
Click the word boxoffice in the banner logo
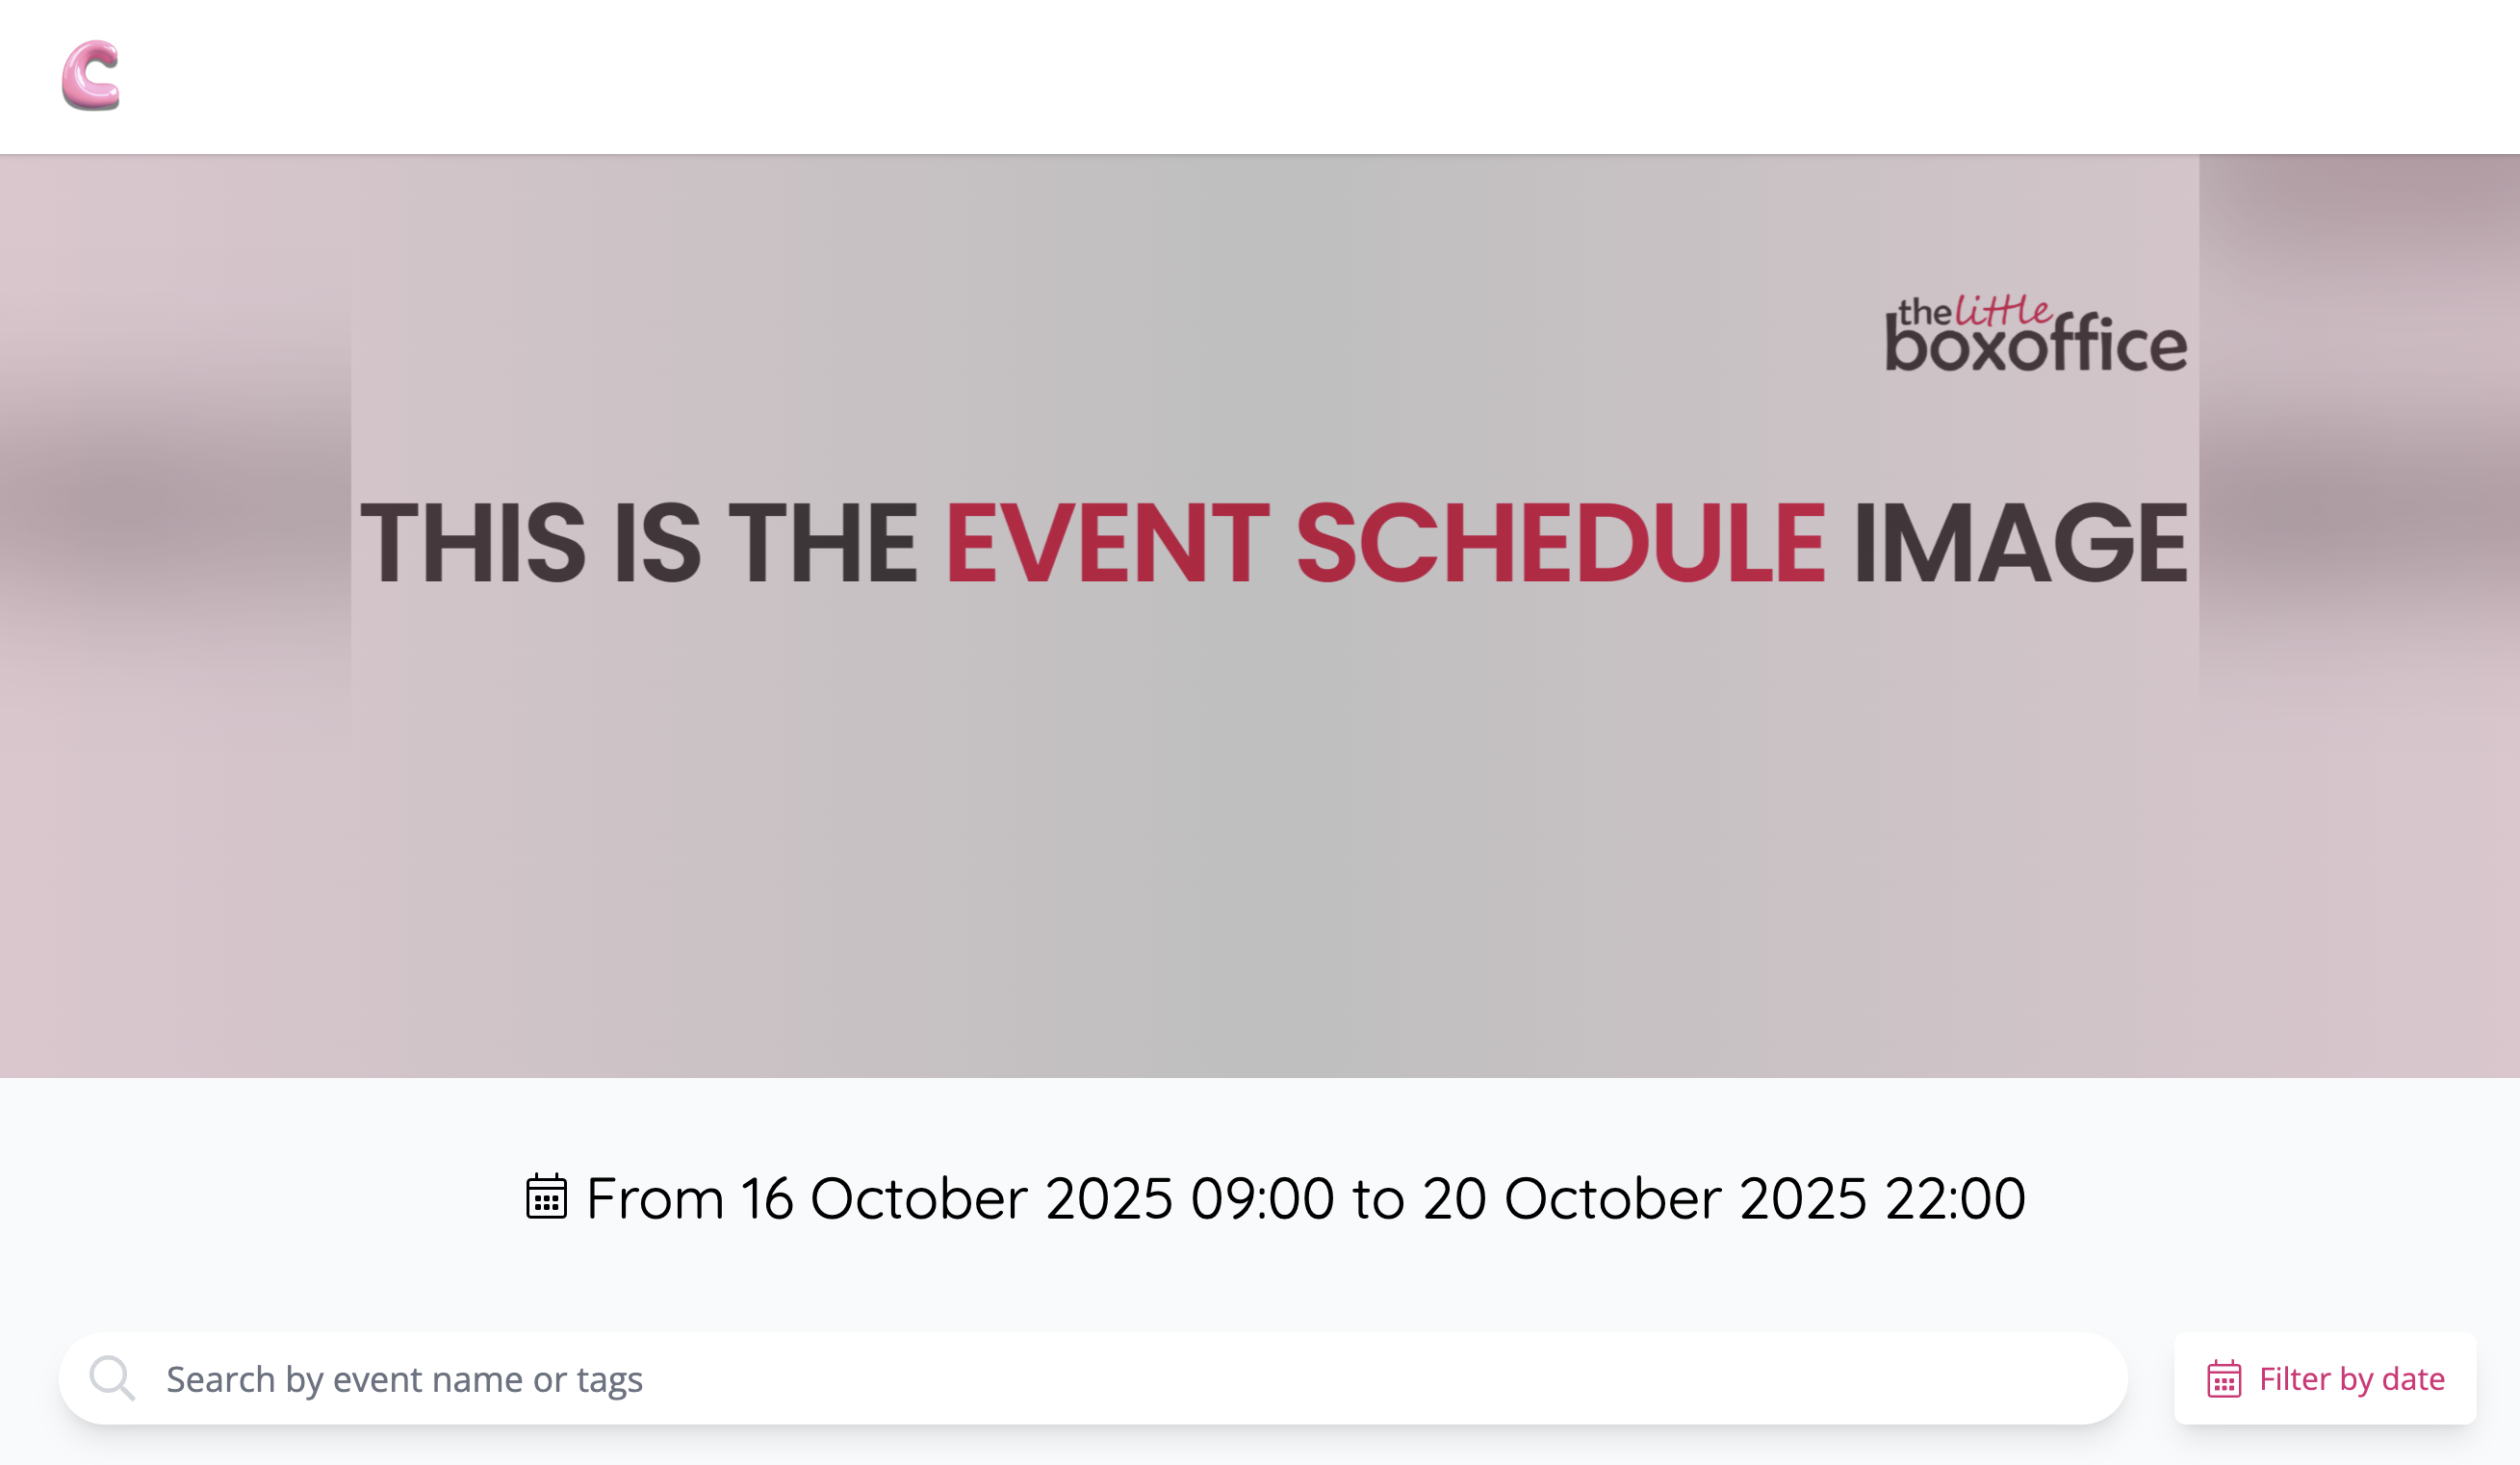click(2035, 346)
